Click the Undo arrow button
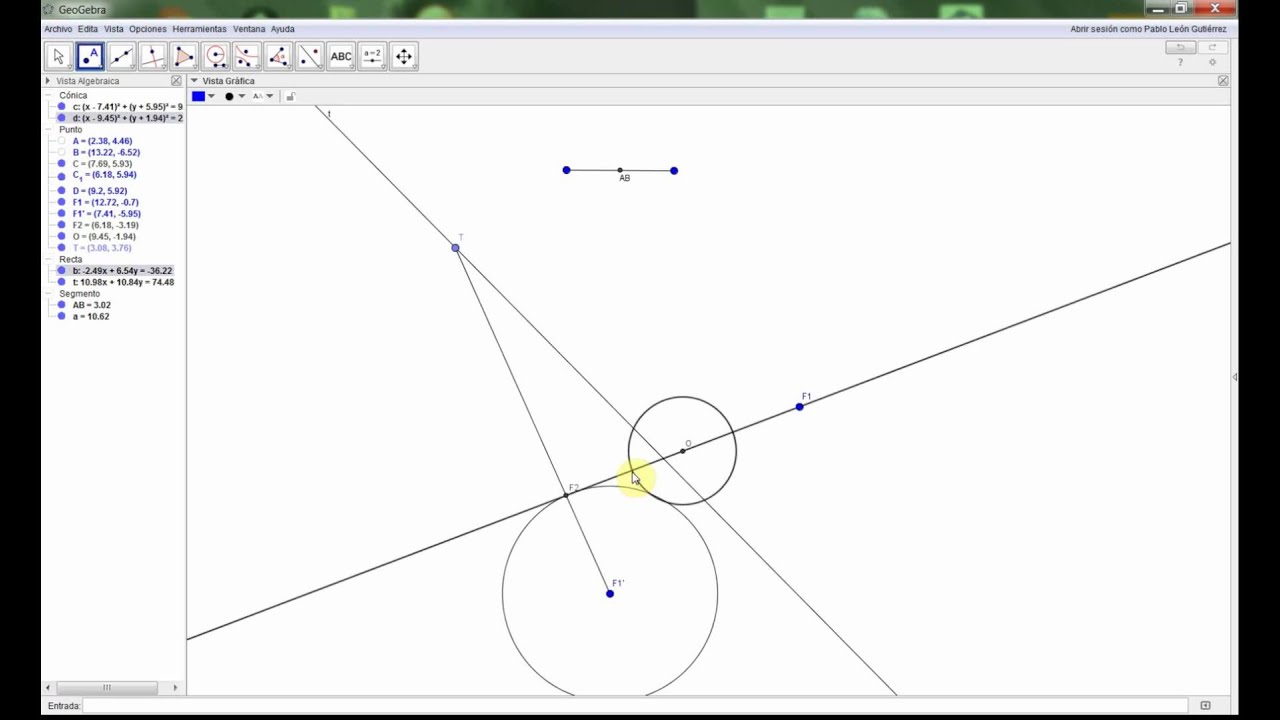Viewport: 1280px width, 720px height. (1180, 47)
